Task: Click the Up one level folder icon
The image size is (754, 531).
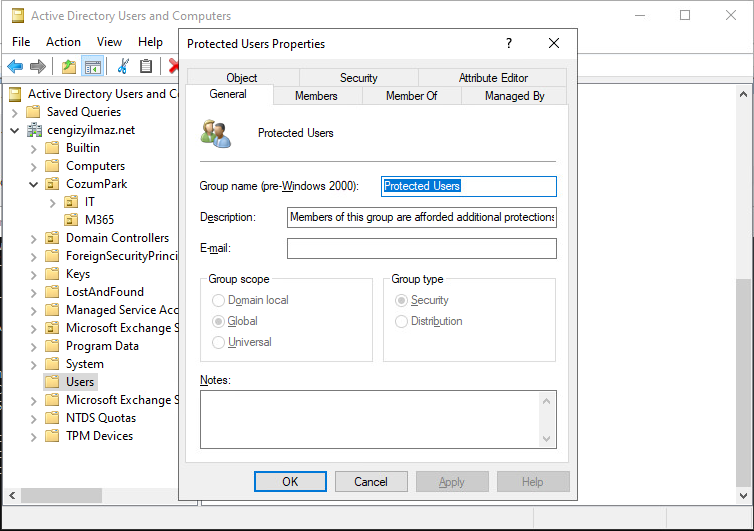Action: pos(68,67)
